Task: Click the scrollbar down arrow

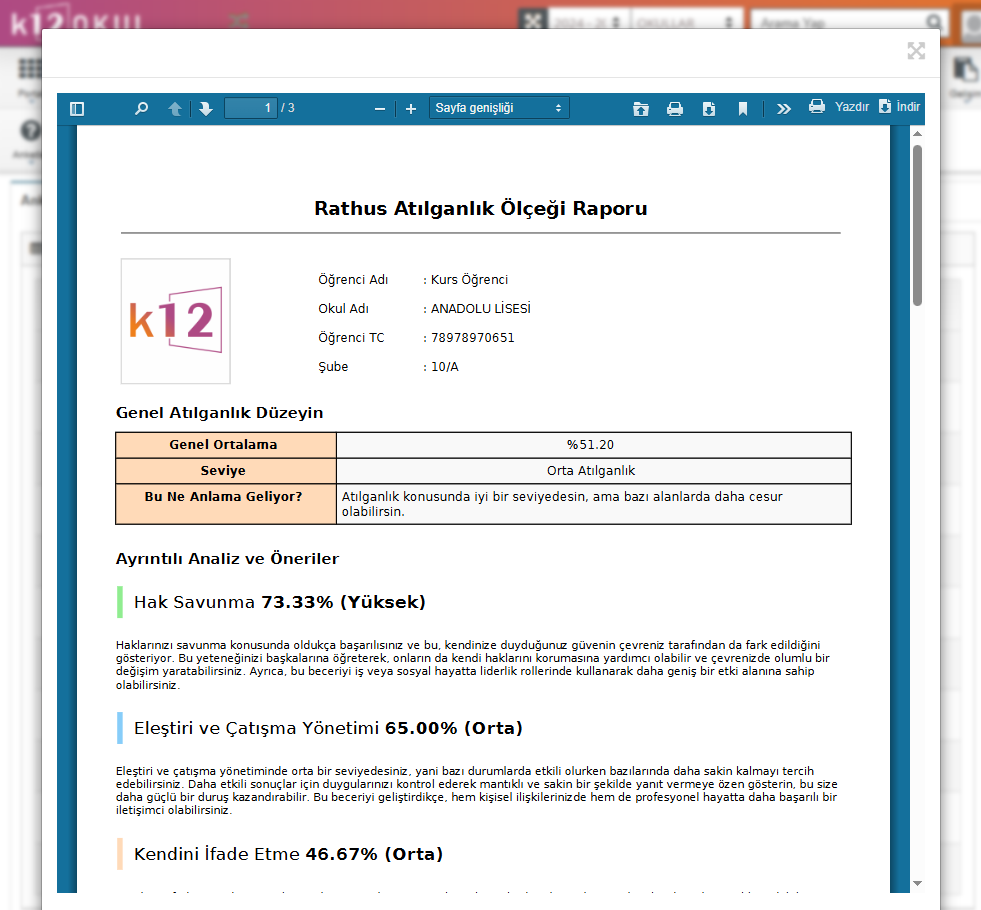Action: point(917,883)
